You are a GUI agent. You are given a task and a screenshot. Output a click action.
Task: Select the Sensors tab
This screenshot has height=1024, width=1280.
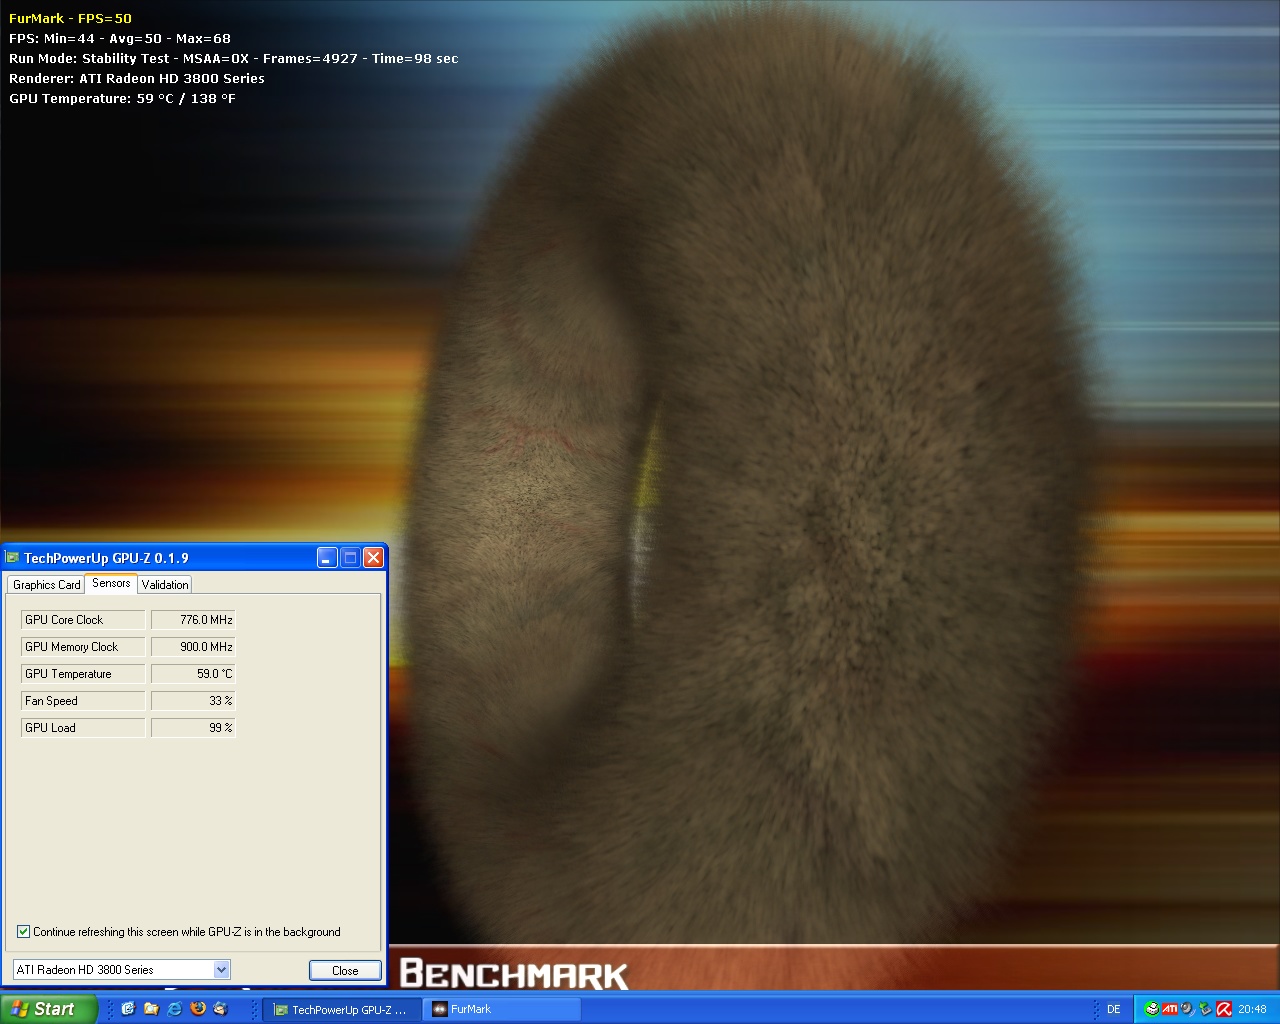[111, 583]
